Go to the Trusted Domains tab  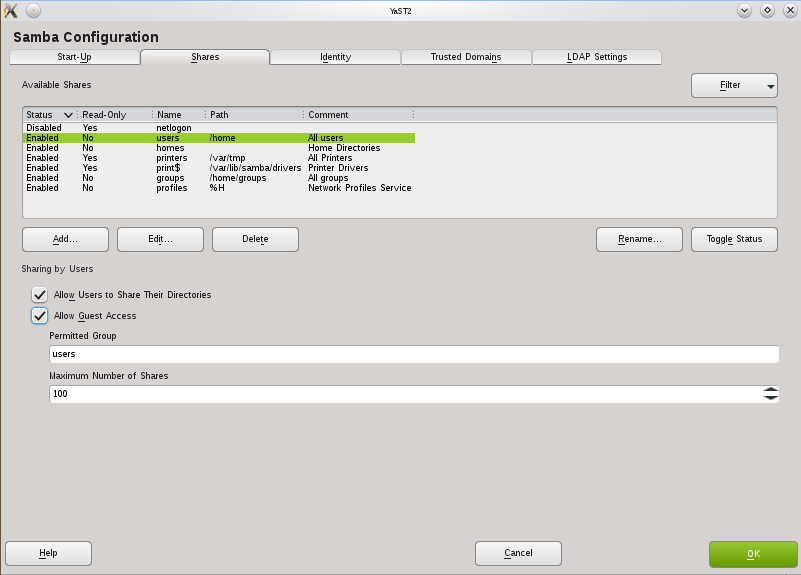coord(466,57)
